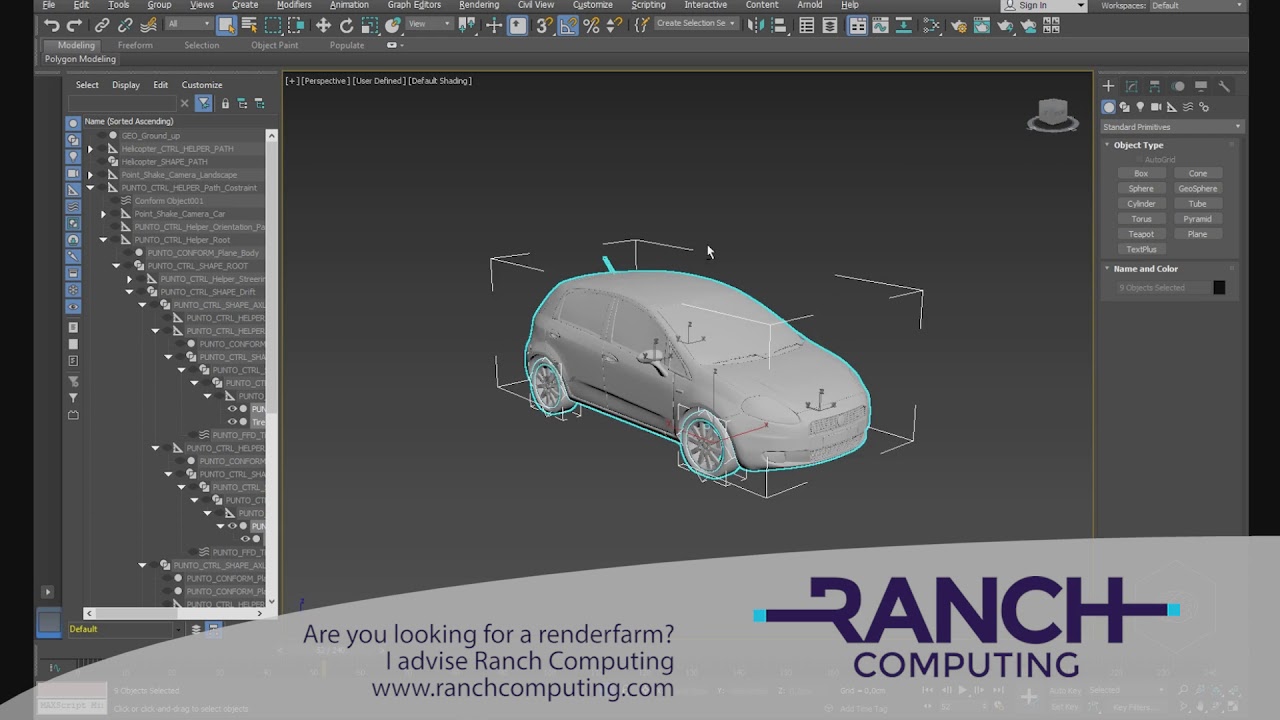
Task: Click the Undo arrow icon
Action: pyautogui.click(x=52, y=26)
